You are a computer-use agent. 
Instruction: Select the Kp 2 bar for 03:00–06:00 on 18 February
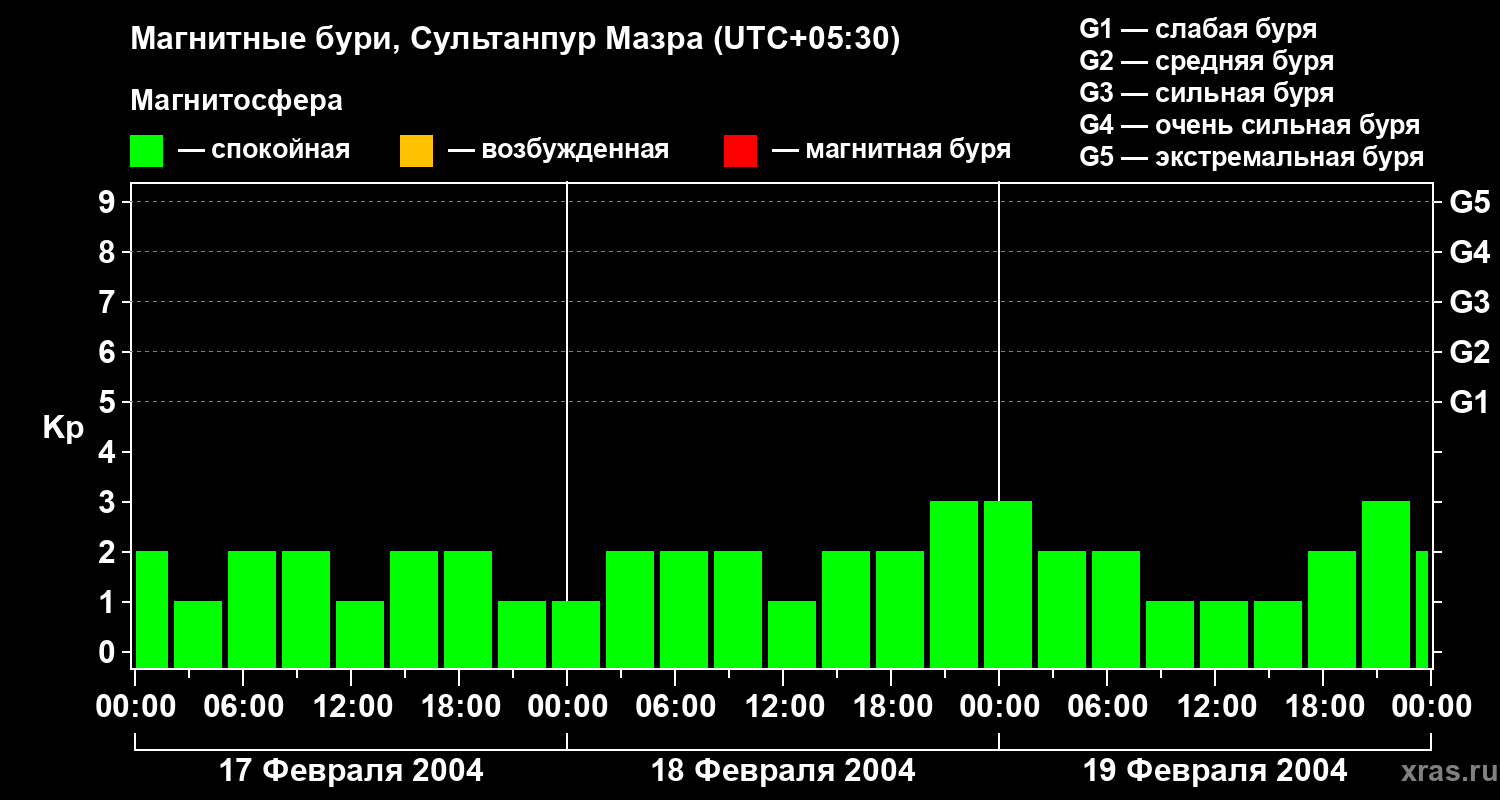[630, 610]
